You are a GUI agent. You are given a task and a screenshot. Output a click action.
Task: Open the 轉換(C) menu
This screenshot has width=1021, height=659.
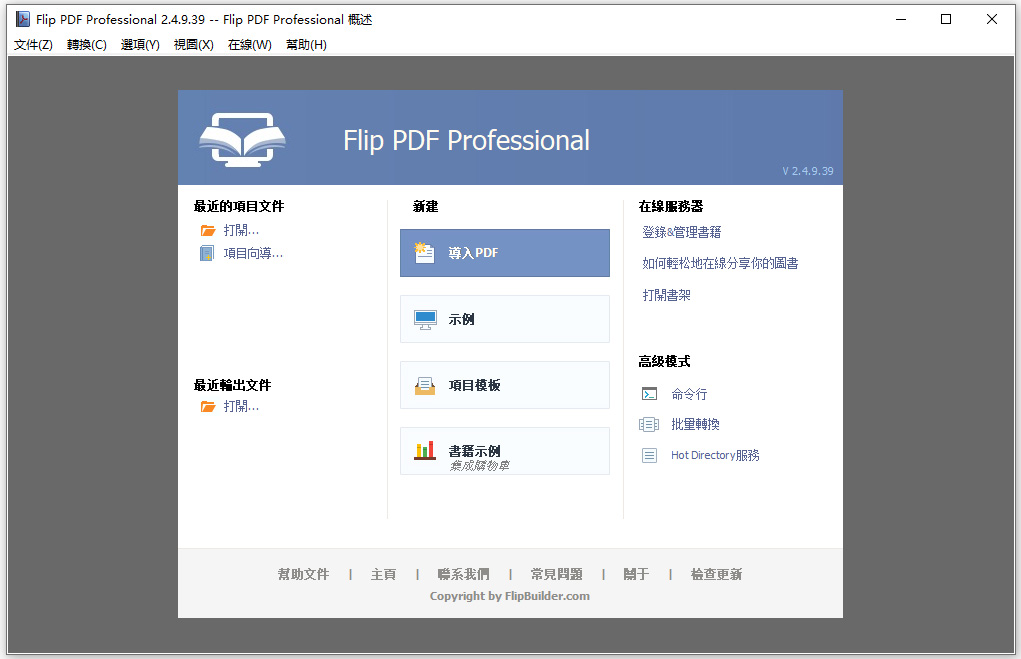point(86,45)
